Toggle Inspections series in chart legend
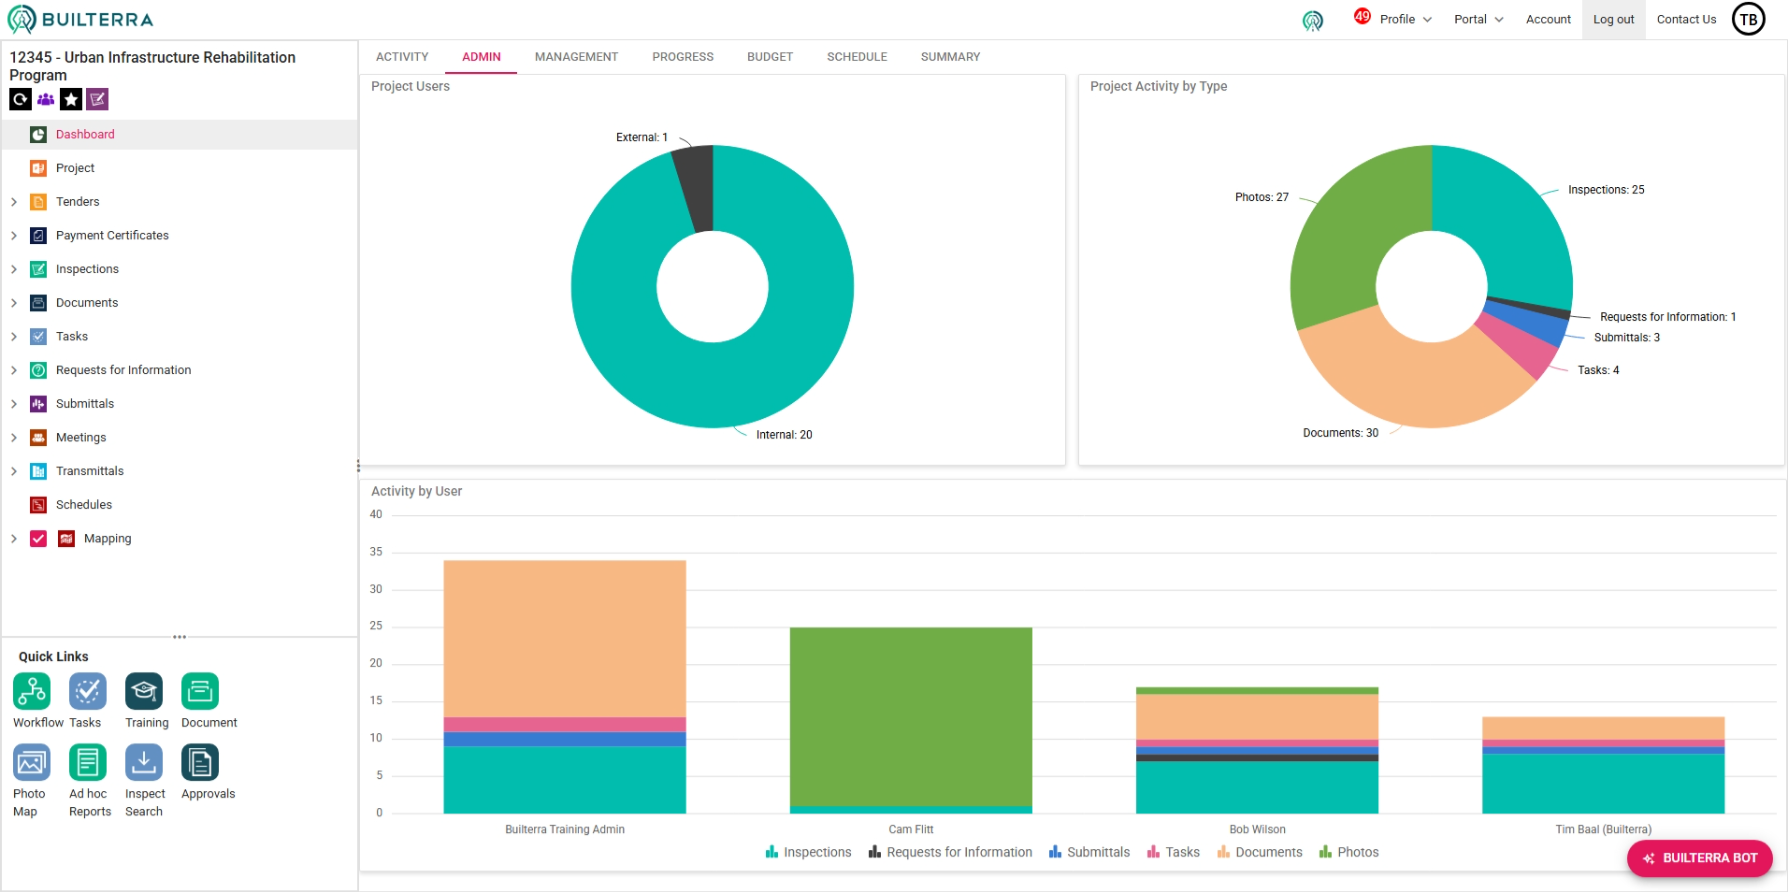Image resolution: width=1788 pixels, height=892 pixels. (x=808, y=852)
